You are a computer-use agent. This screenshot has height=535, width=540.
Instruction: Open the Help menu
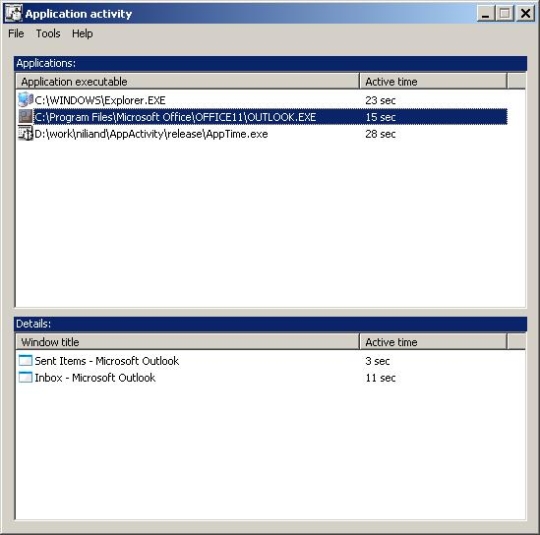point(82,33)
